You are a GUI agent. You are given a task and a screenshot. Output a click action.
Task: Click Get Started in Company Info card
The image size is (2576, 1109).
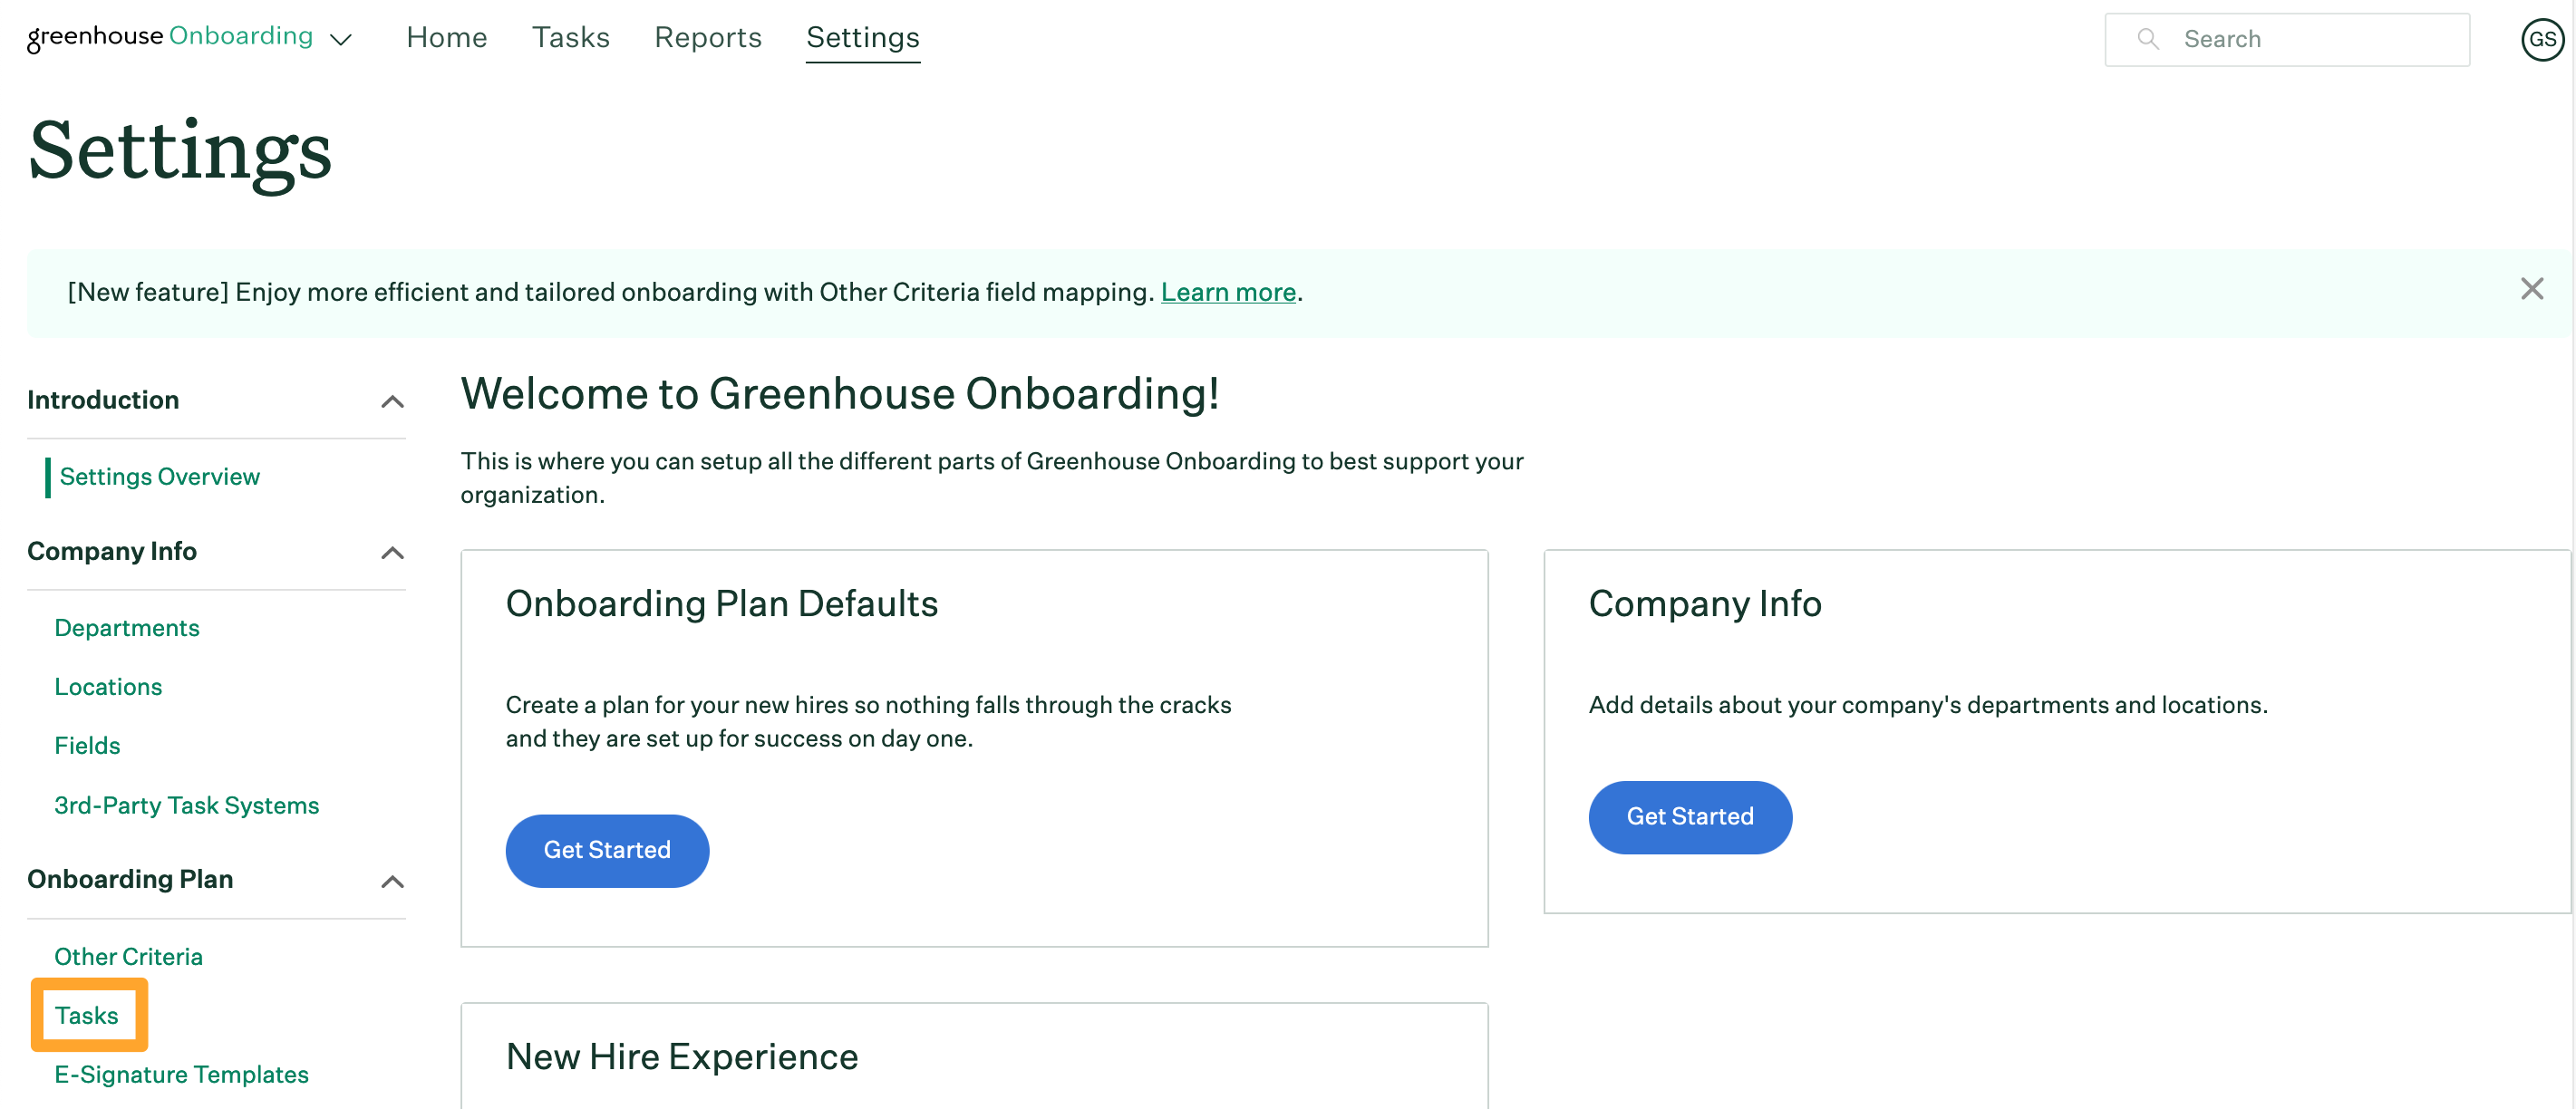pos(1690,817)
